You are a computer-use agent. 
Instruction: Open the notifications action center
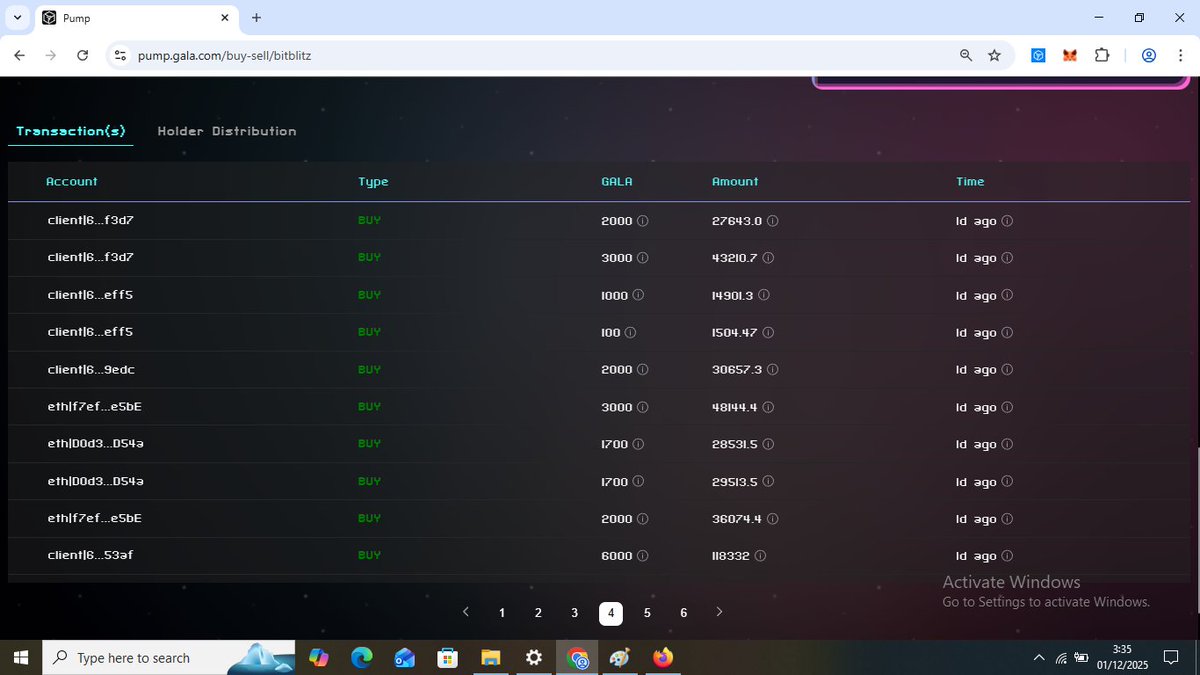coord(1171,658)
